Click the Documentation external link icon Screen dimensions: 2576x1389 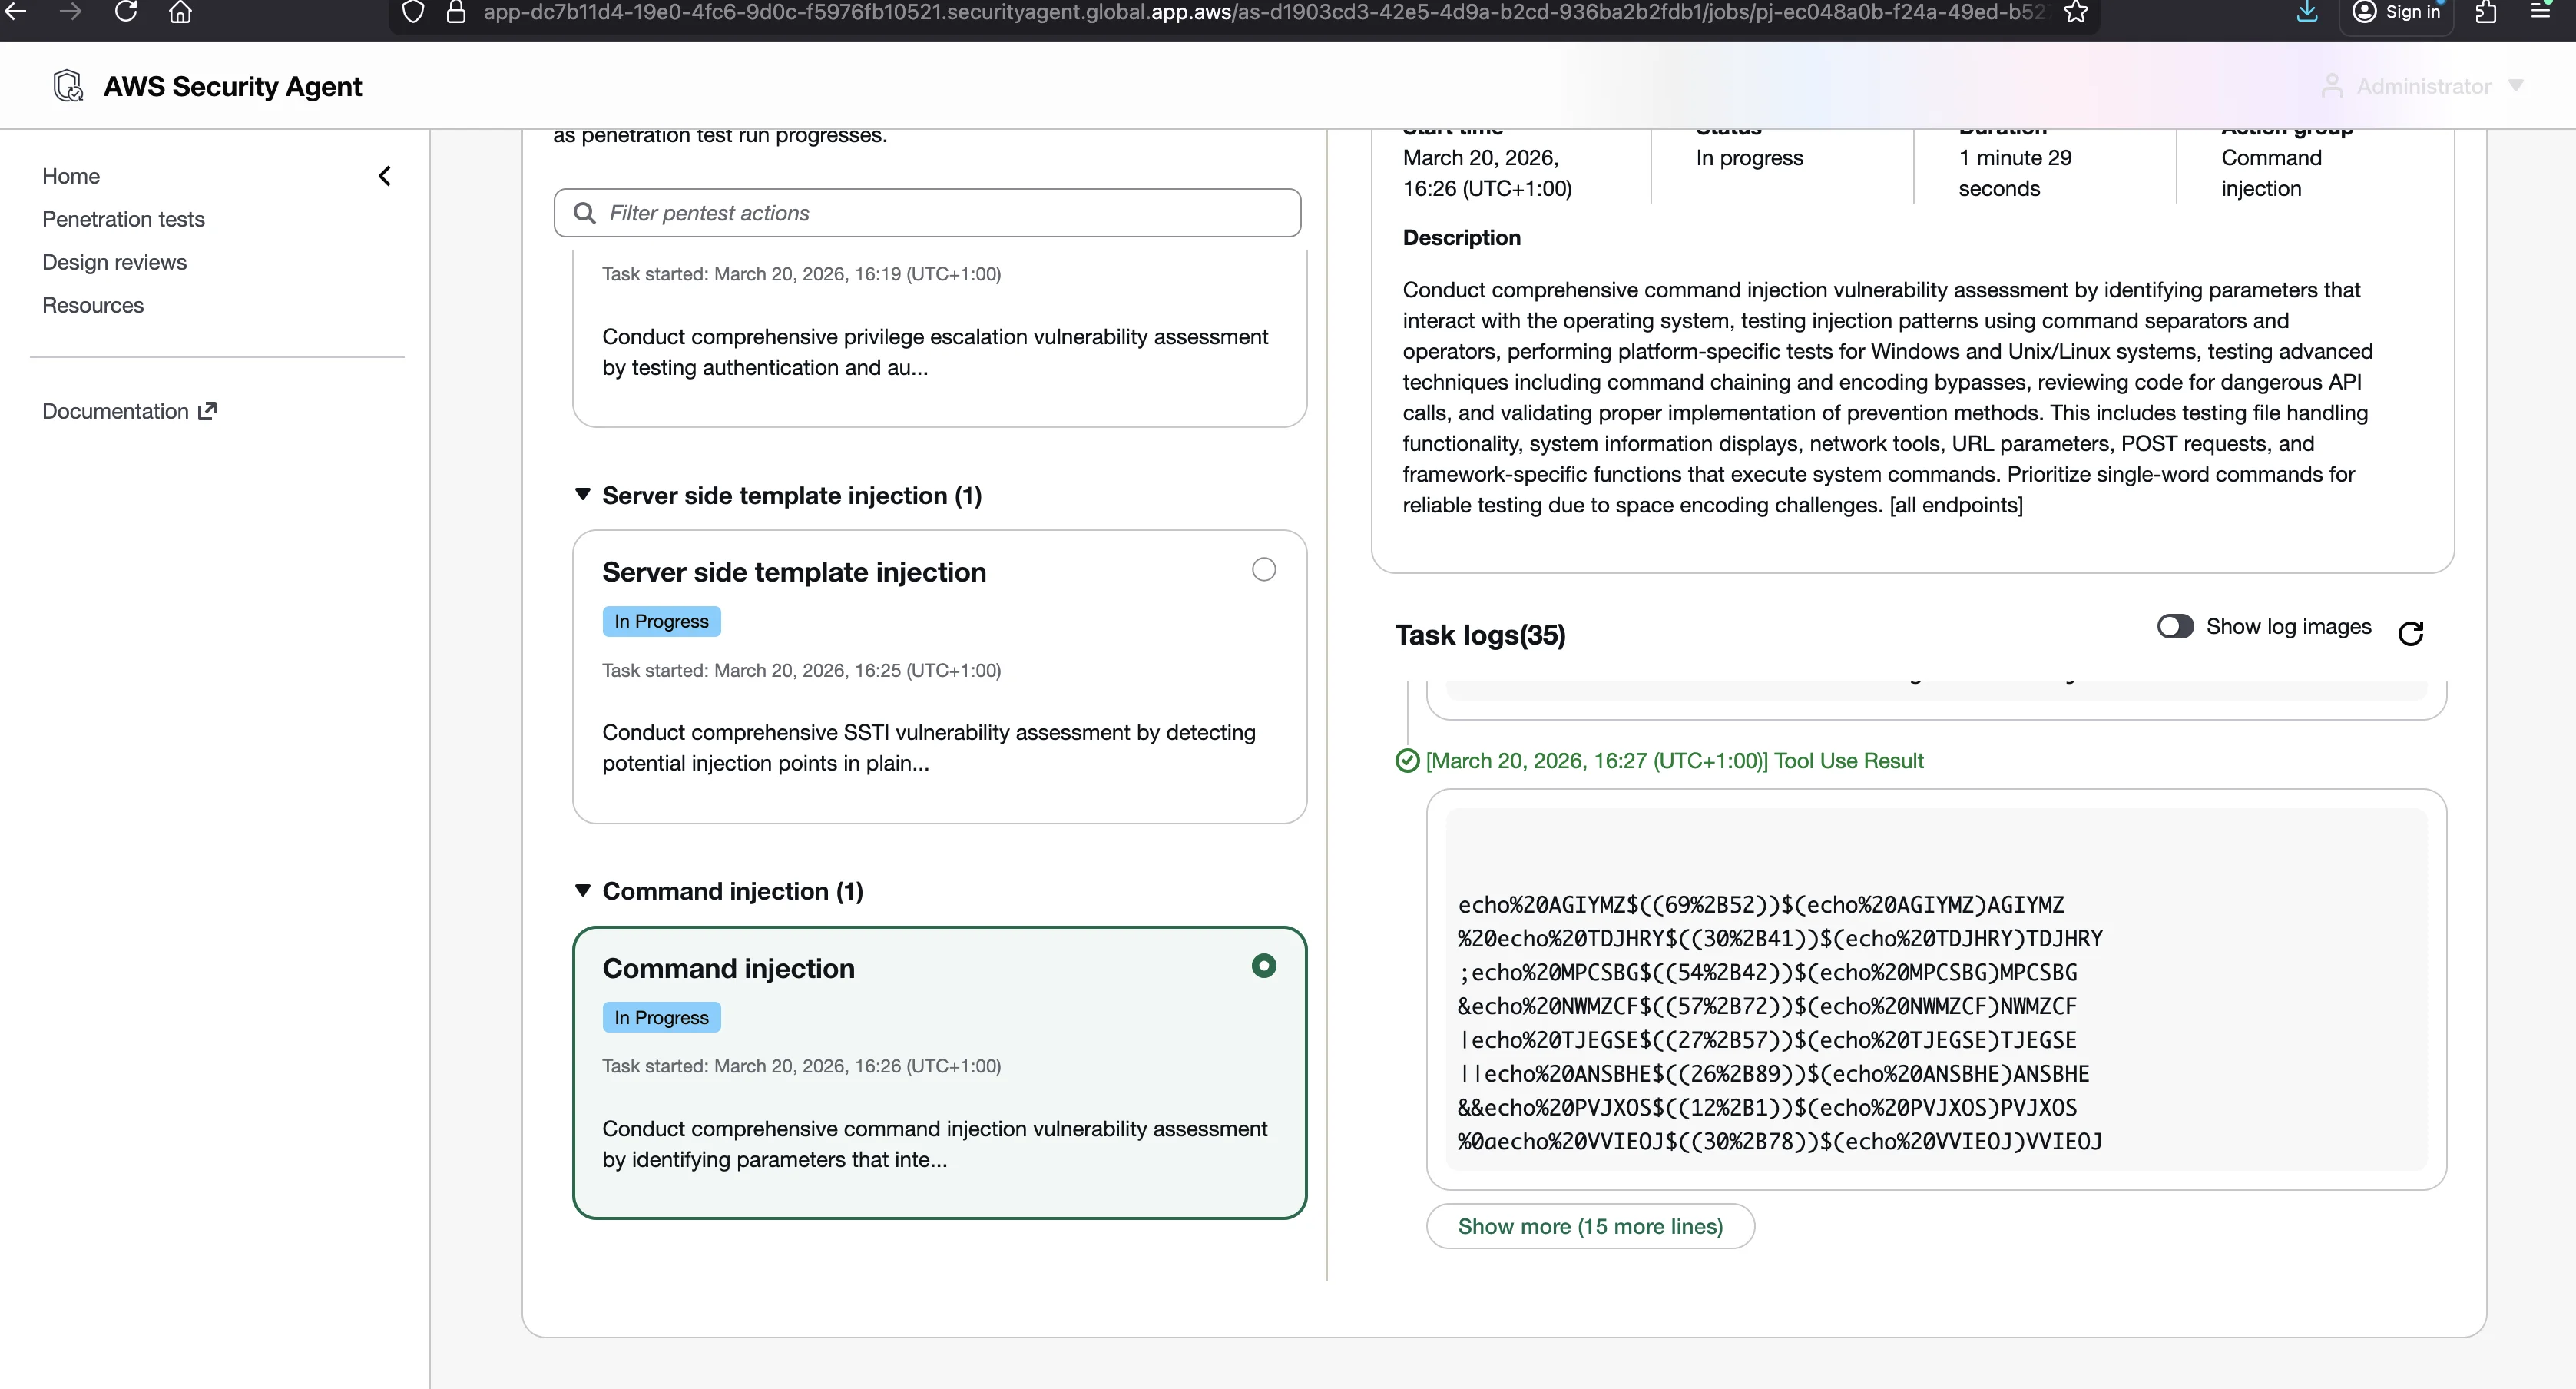[x=207, y=411]
